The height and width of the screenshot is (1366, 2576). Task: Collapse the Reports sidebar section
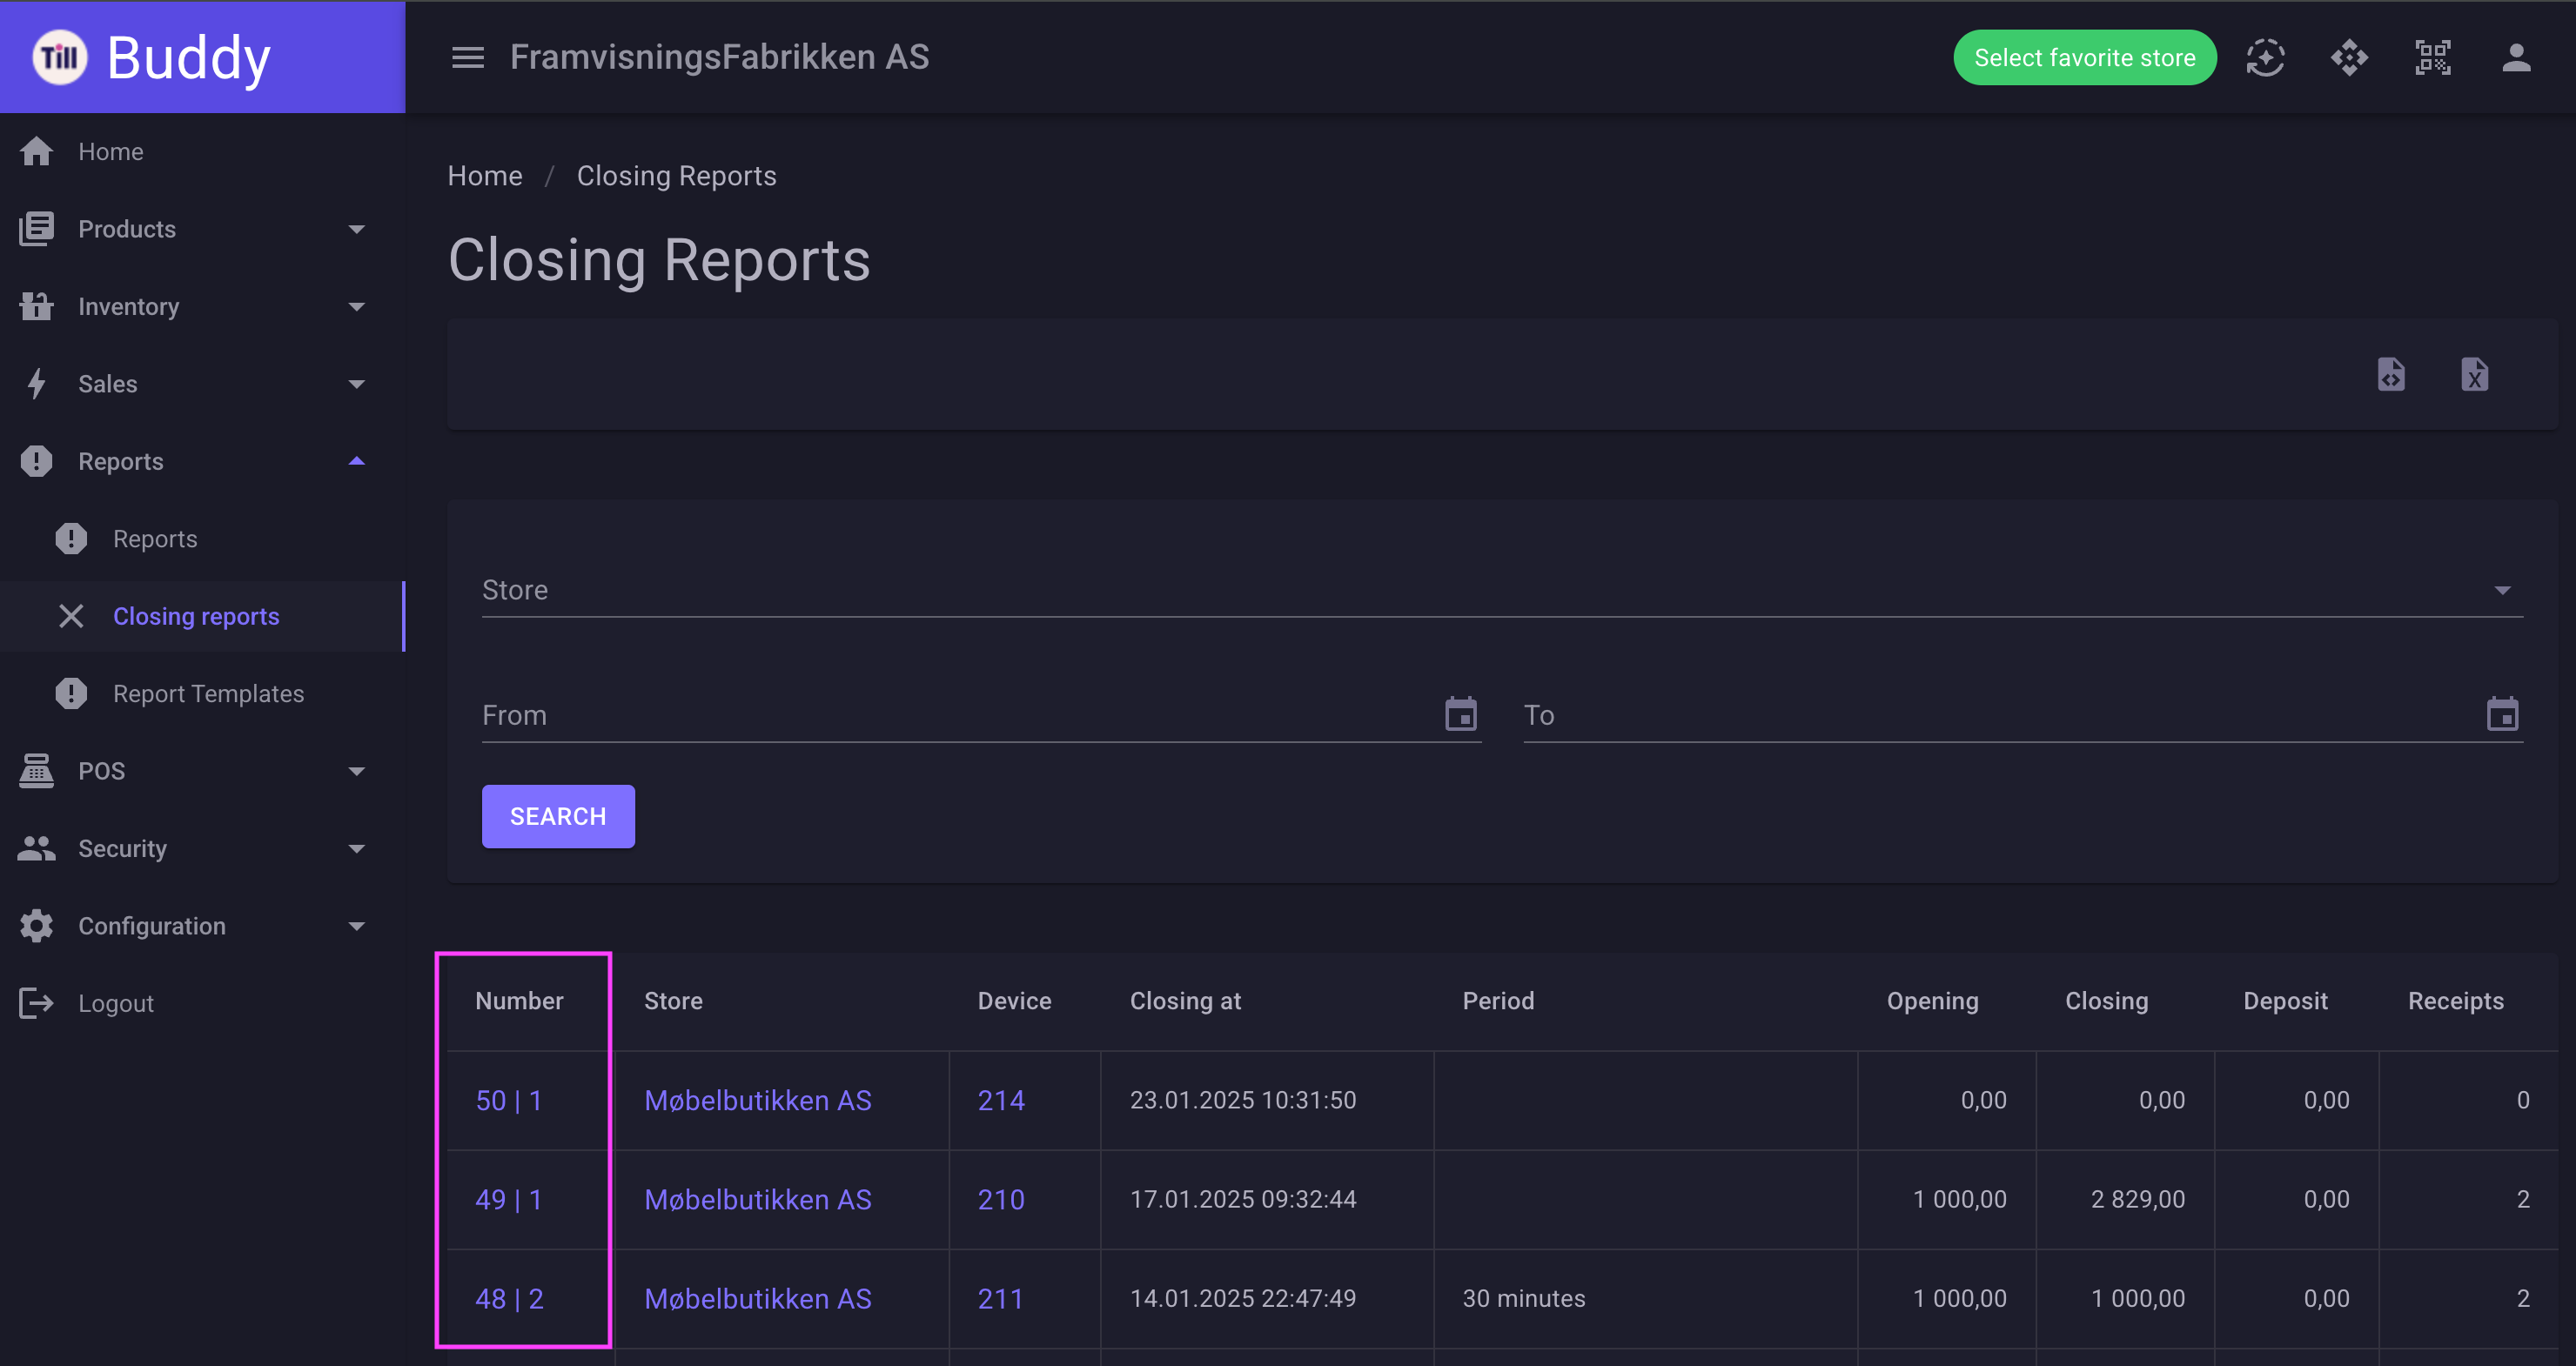[193, 461]
